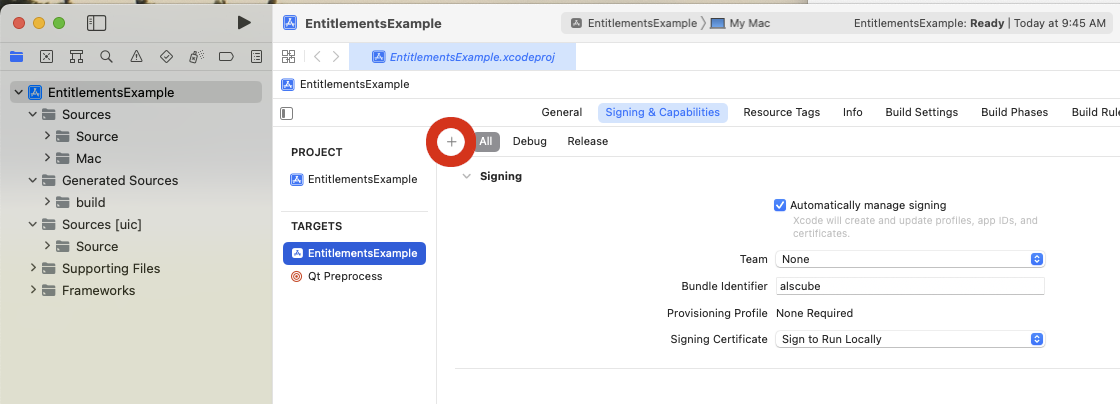Switch to the Resource Tags tab

coord(781,112)
